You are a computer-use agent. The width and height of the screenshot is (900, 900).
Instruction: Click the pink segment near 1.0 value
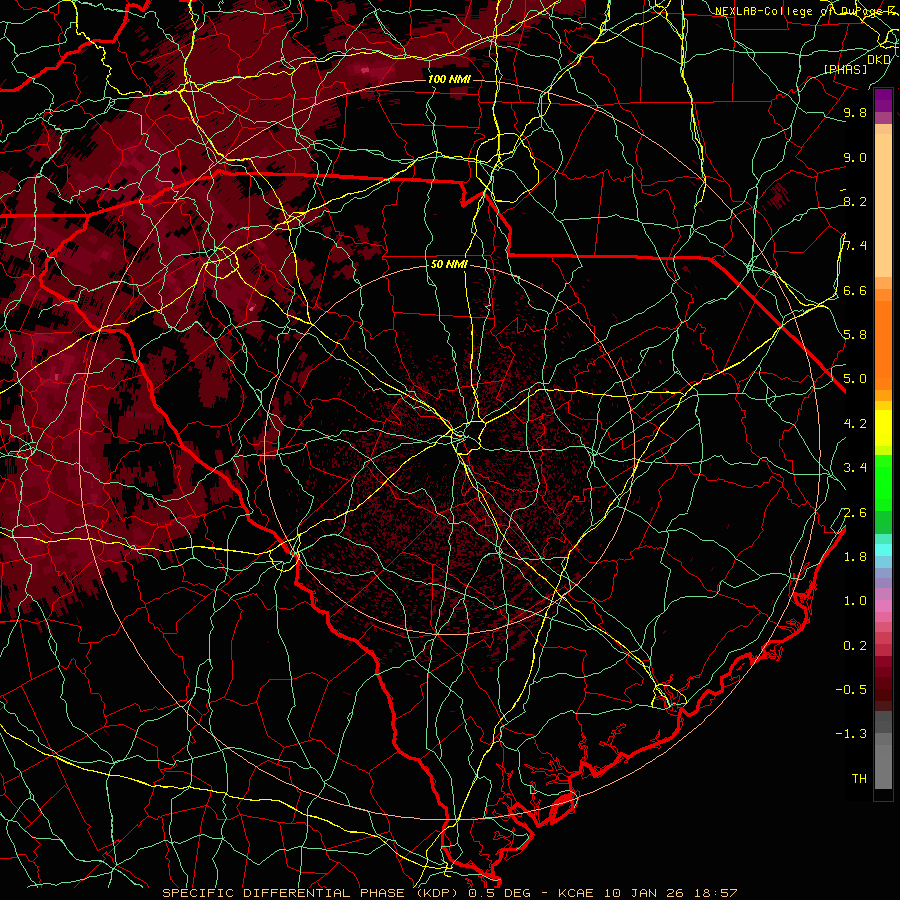(883, 606)
